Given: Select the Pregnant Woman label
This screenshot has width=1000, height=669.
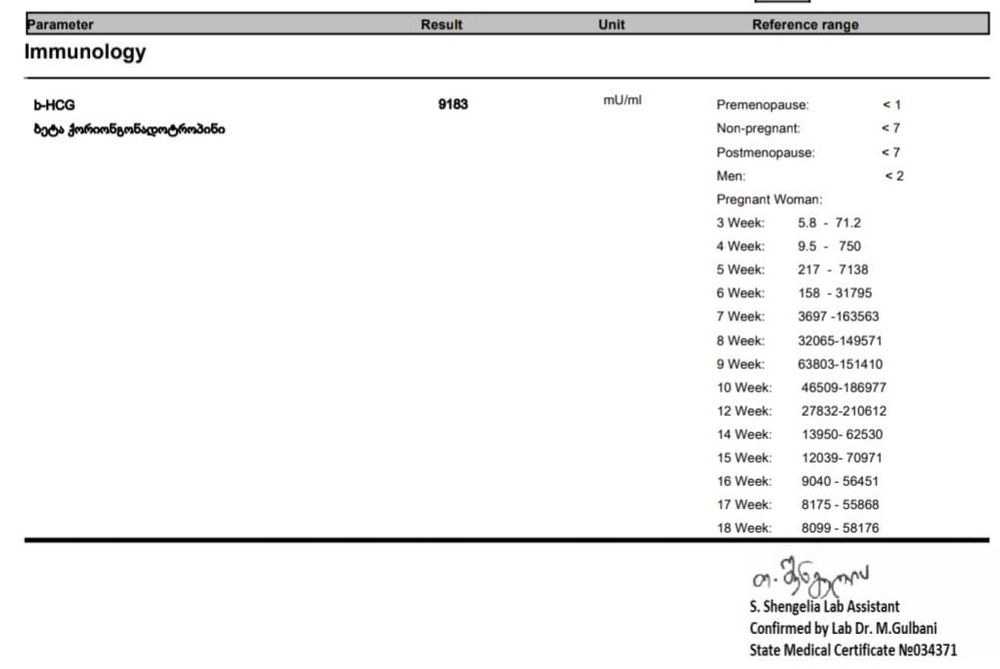Looking at the screenshot, I should [769, 200].
